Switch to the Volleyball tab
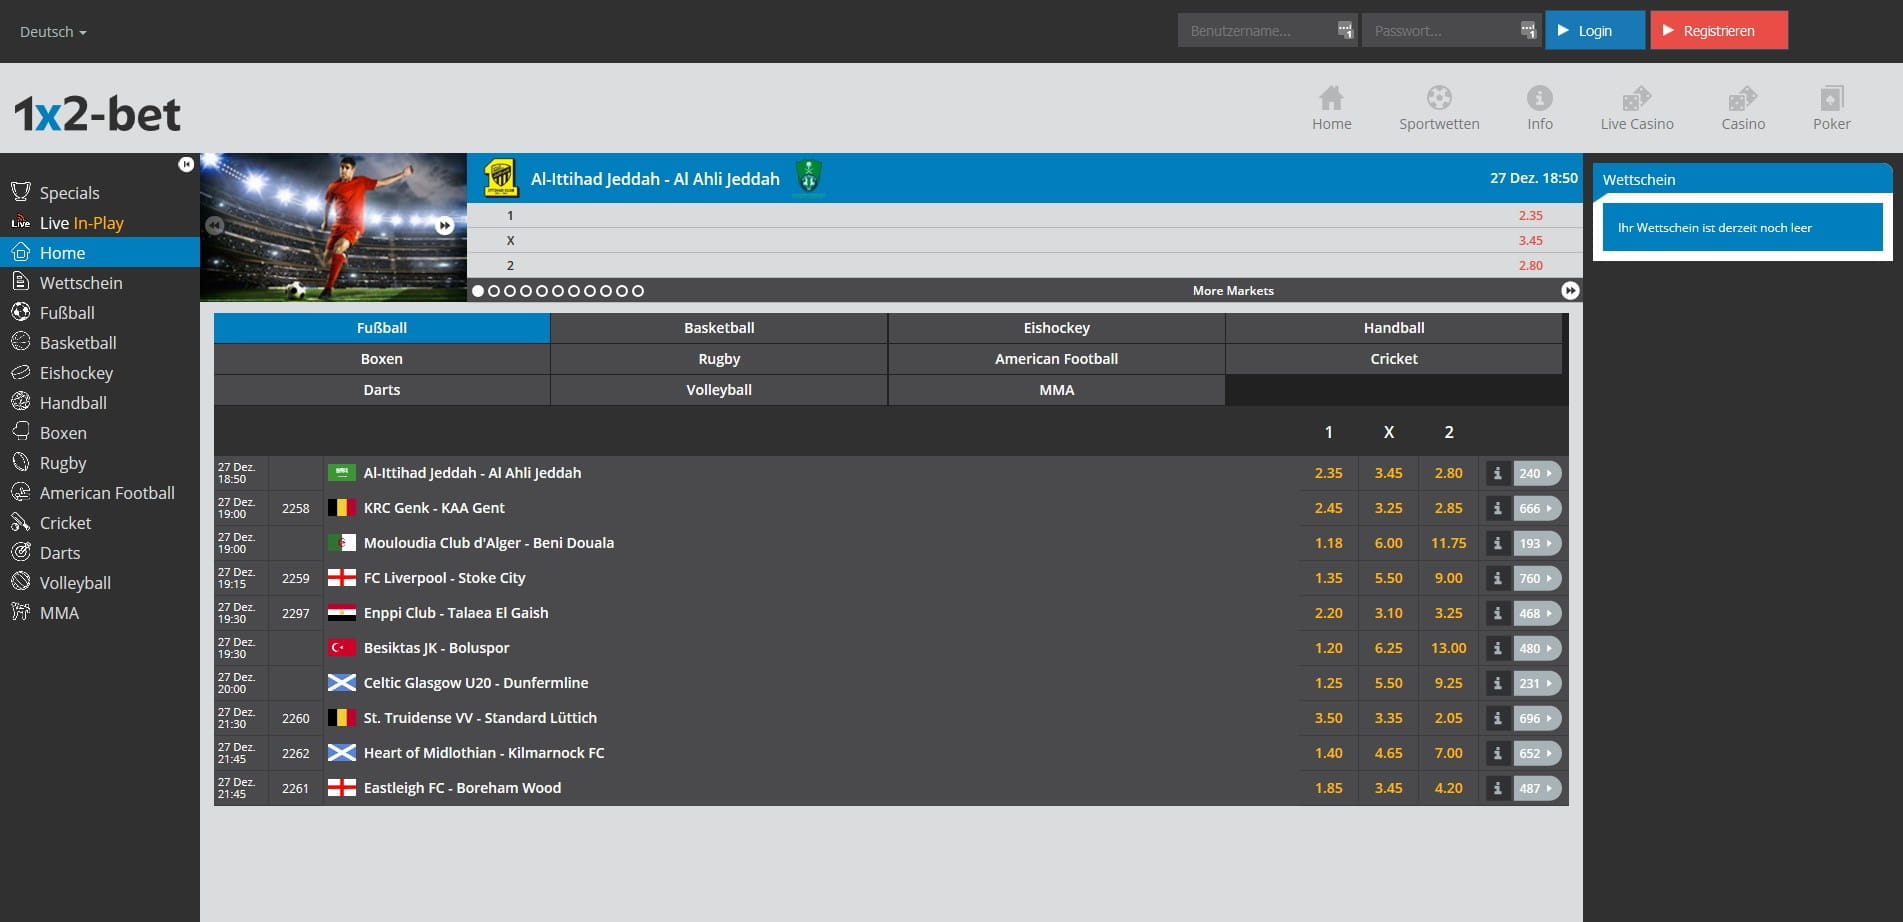 (x=719, y=390)
